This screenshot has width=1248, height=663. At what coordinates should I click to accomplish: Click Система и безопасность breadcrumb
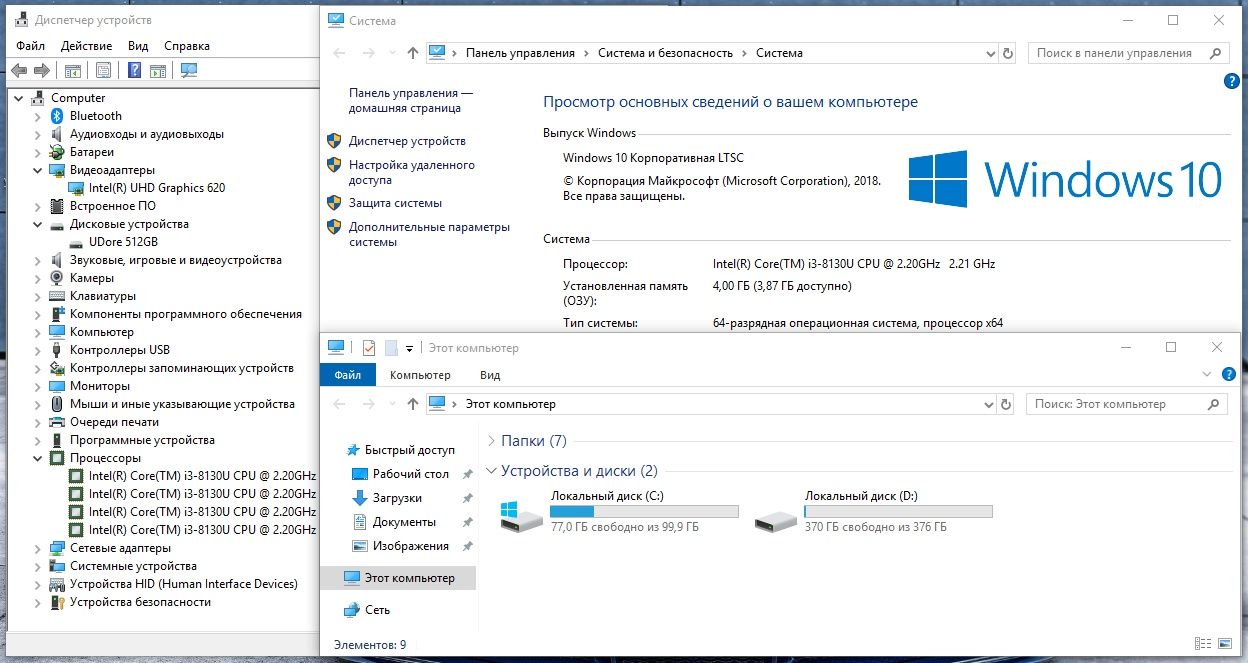coord(665,53)
